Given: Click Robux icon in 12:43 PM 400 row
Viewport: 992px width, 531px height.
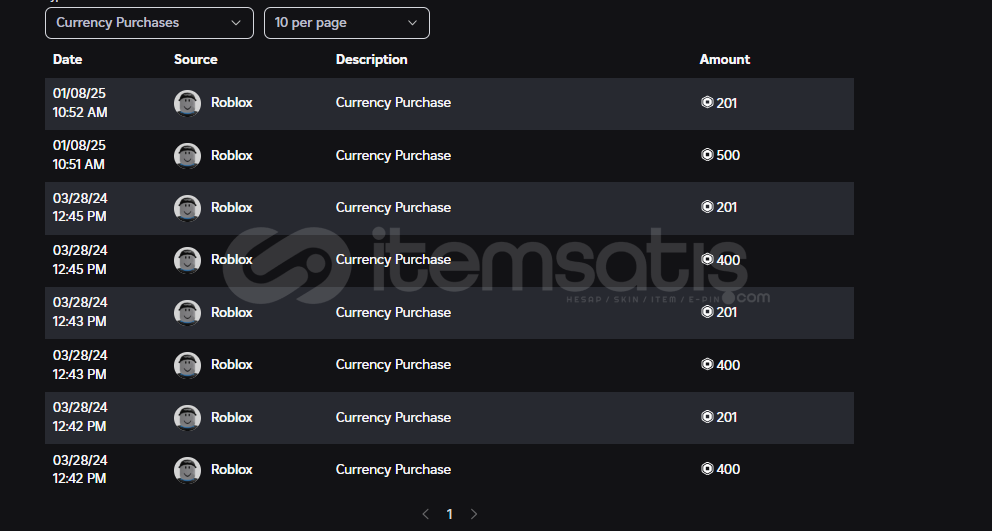Looking at the screenshot, I should click(x=707, y=364).
